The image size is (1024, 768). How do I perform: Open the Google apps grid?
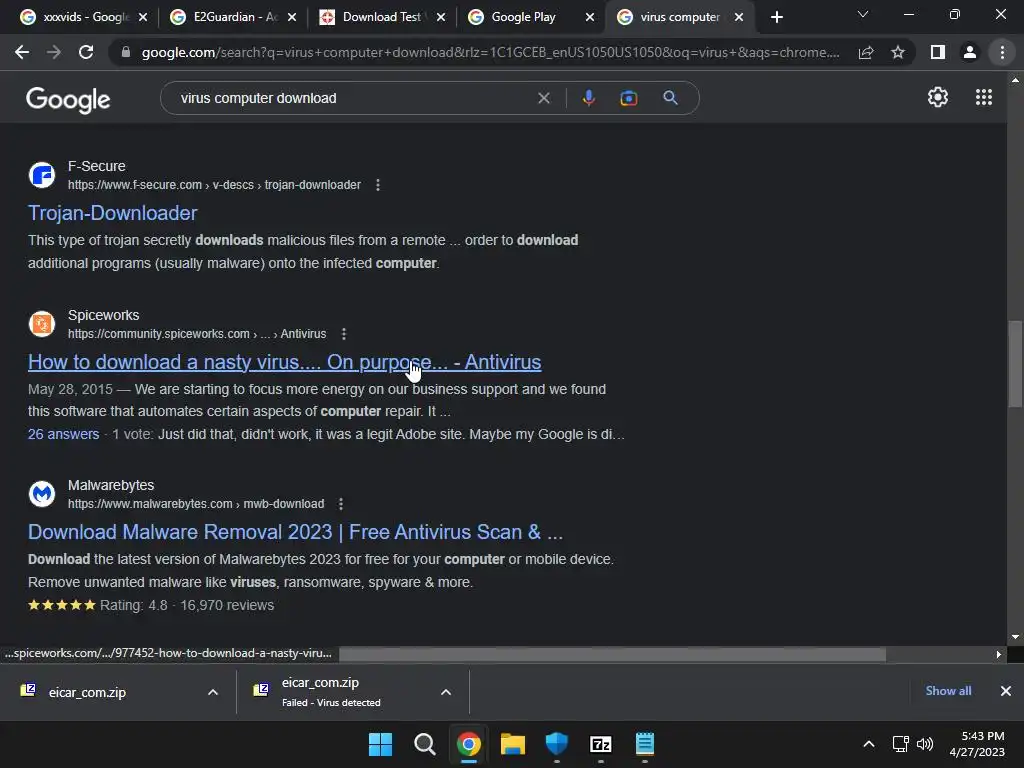click(984, 97)
